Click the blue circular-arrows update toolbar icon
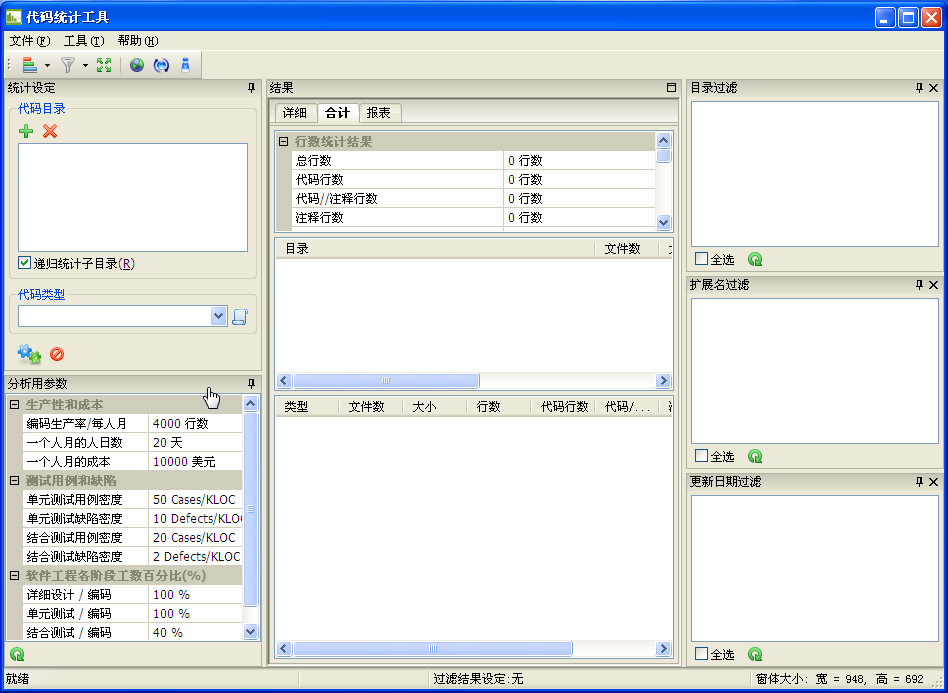Image resolution: width=948 pixels, height=693 pixels. click(x=161, y=65)
